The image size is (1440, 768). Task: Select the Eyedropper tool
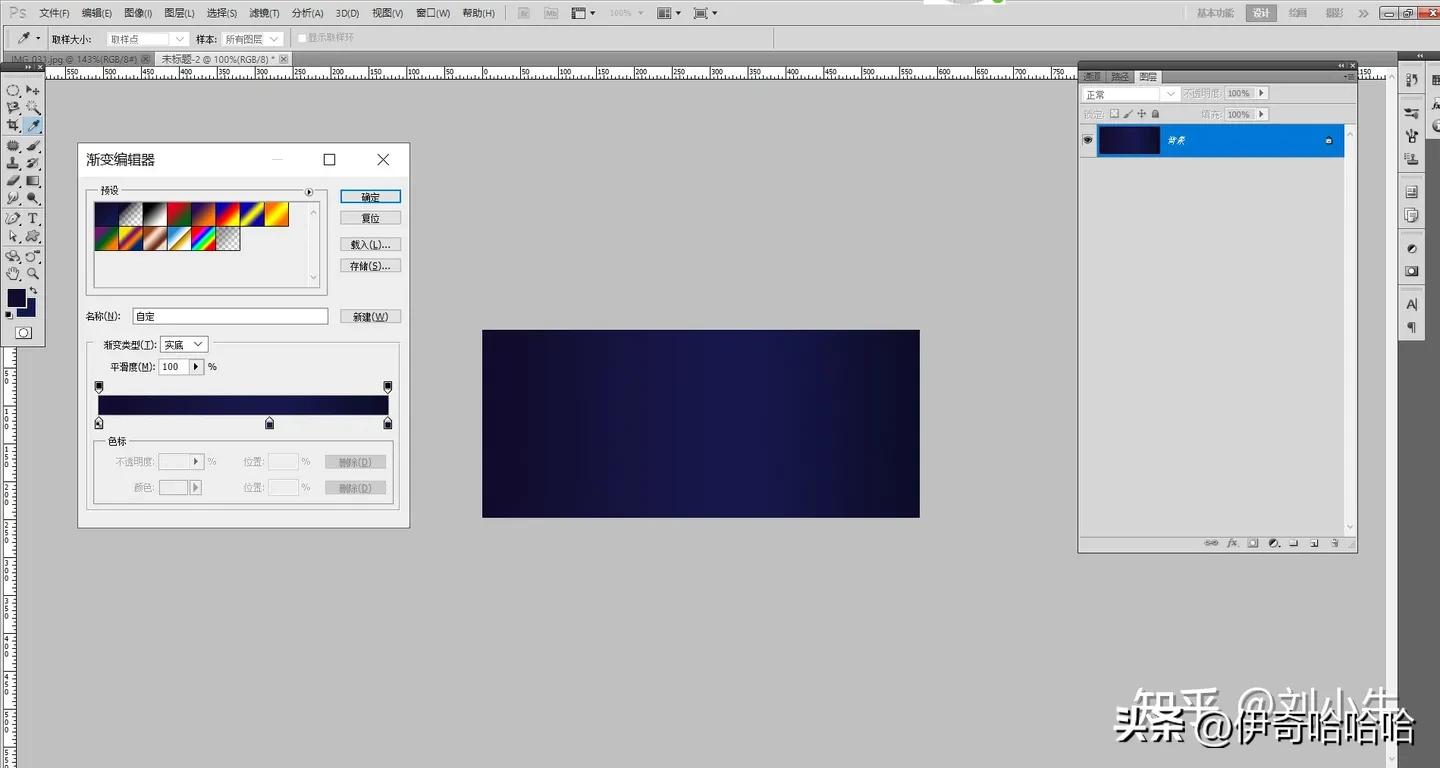pos(31,125)
